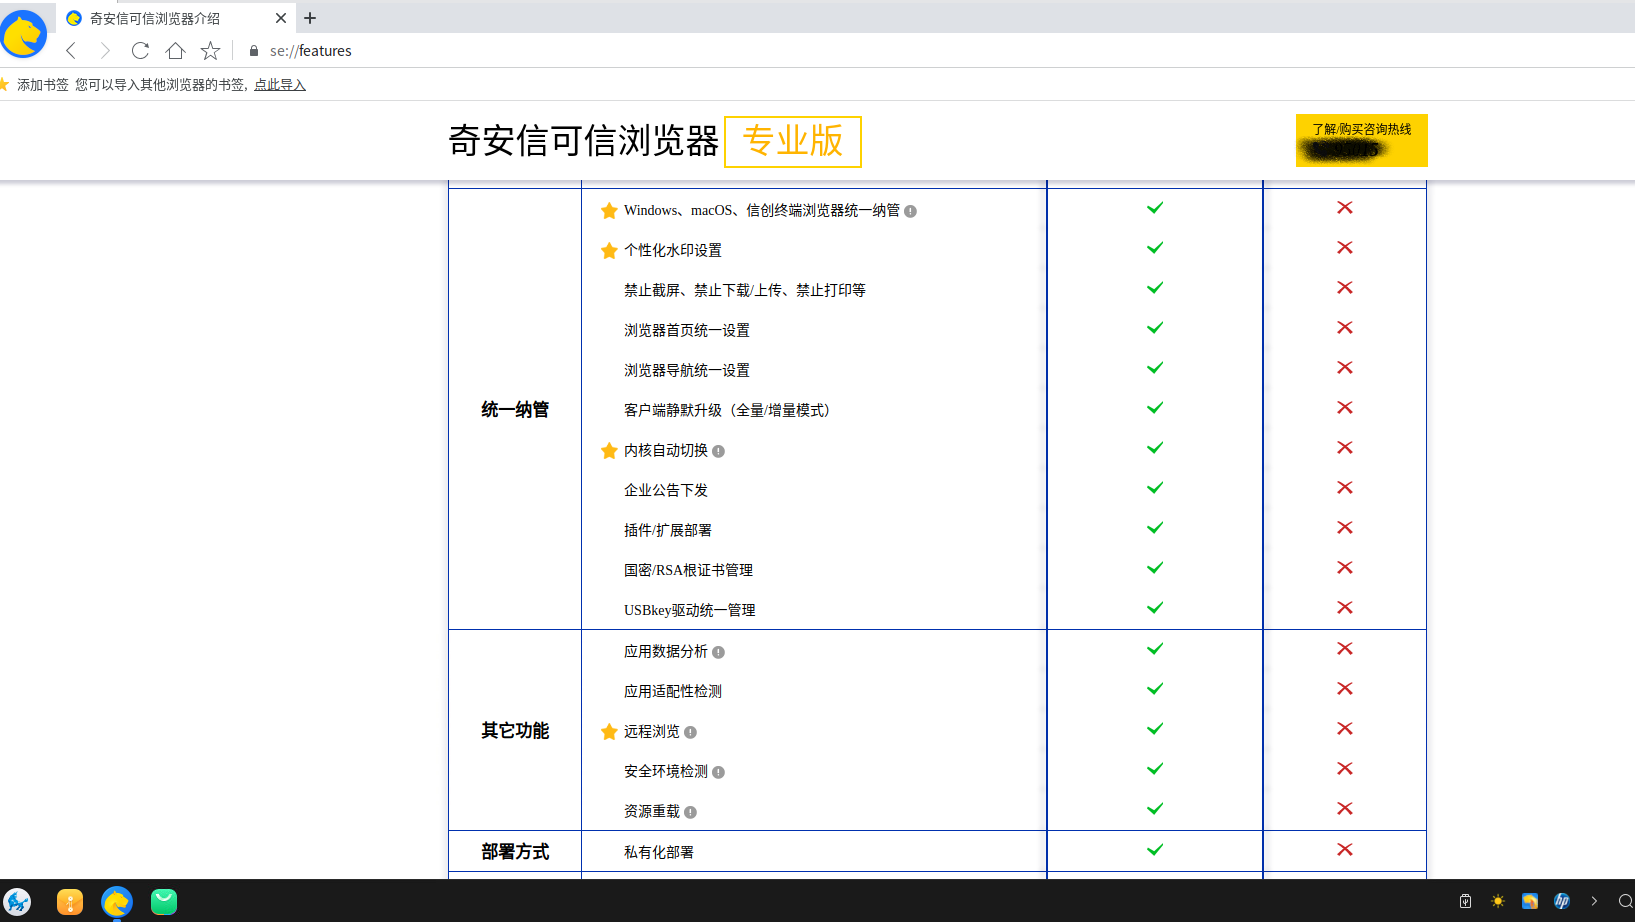Click the text 客户端静默升级（全量/增量模式）

point(730,410)
